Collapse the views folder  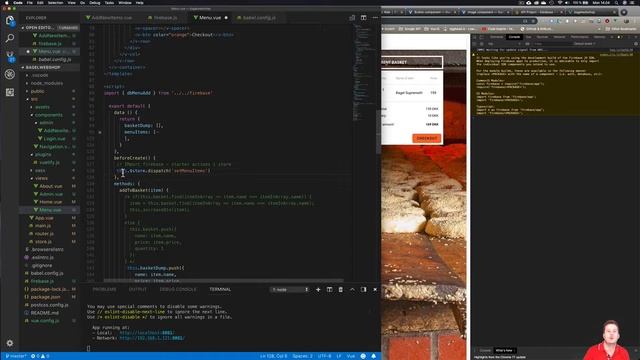[41, 178]
